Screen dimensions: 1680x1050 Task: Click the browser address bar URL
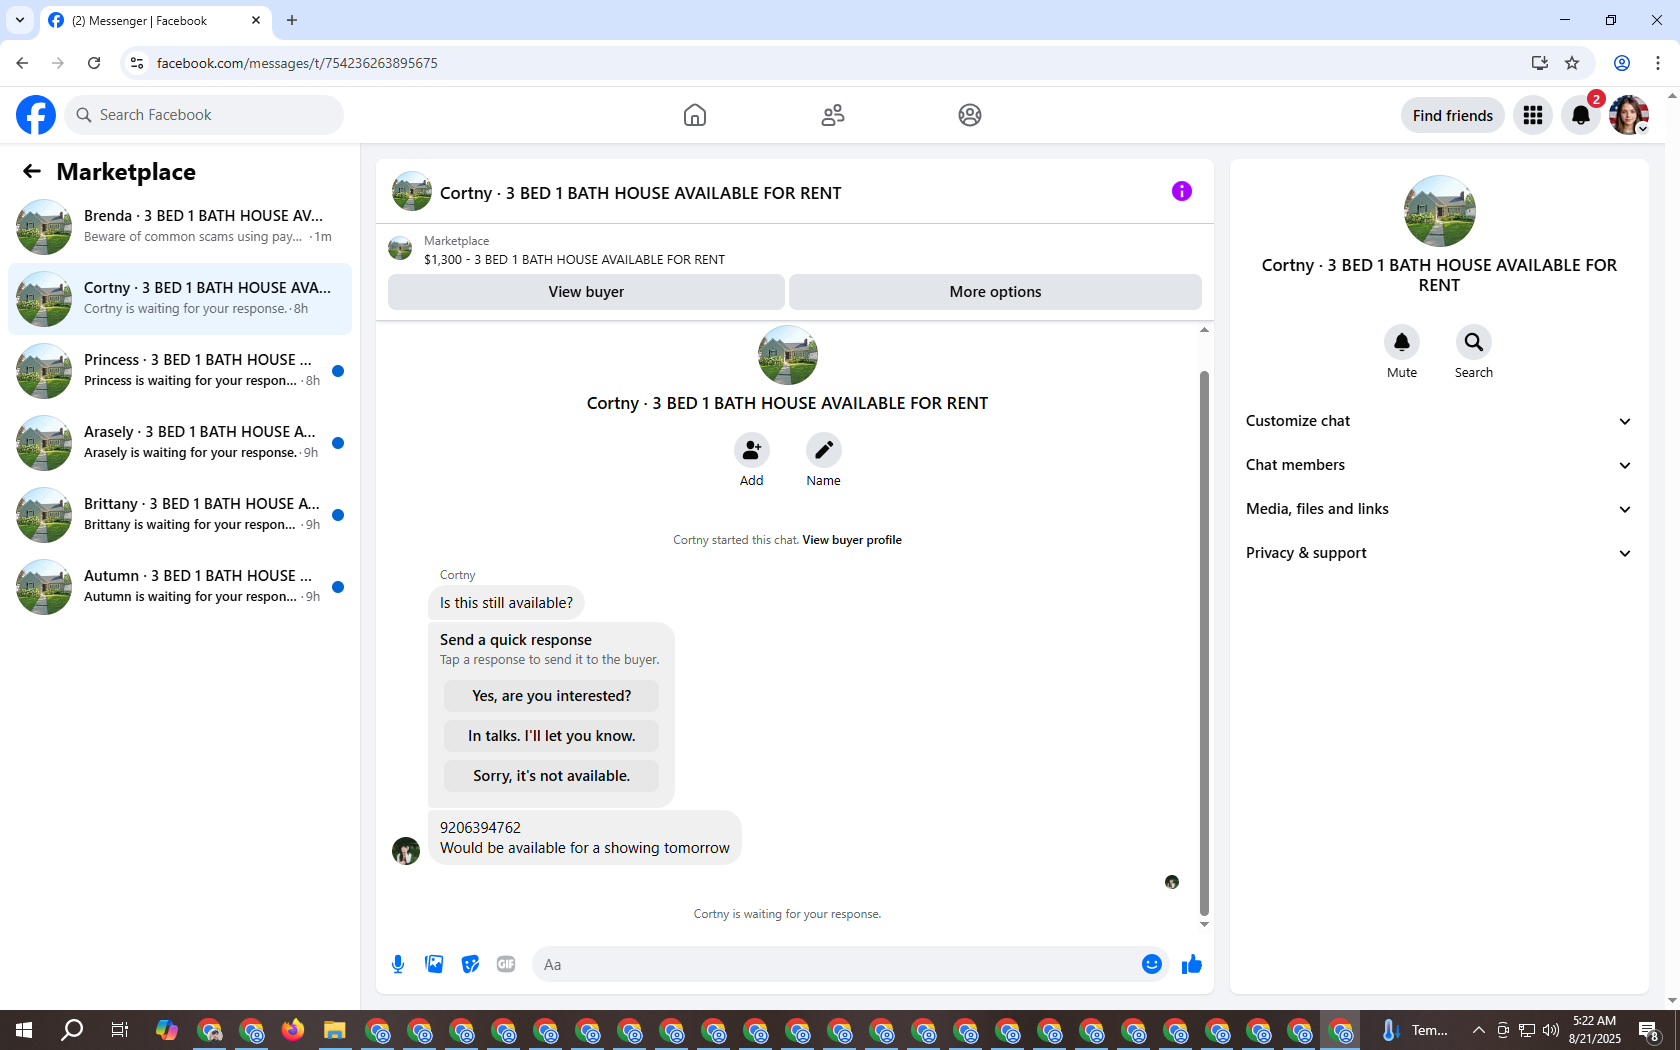297,63
